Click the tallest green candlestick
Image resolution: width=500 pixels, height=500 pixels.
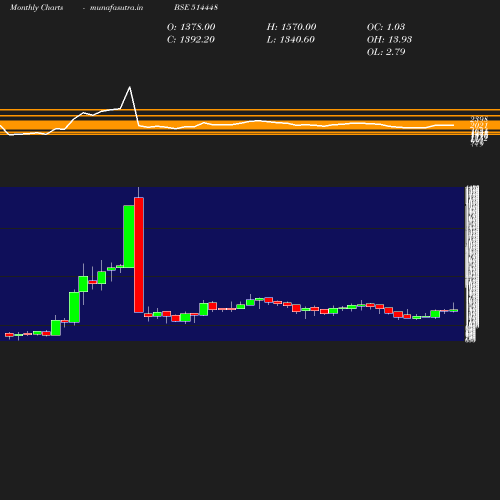click(129, 236)
